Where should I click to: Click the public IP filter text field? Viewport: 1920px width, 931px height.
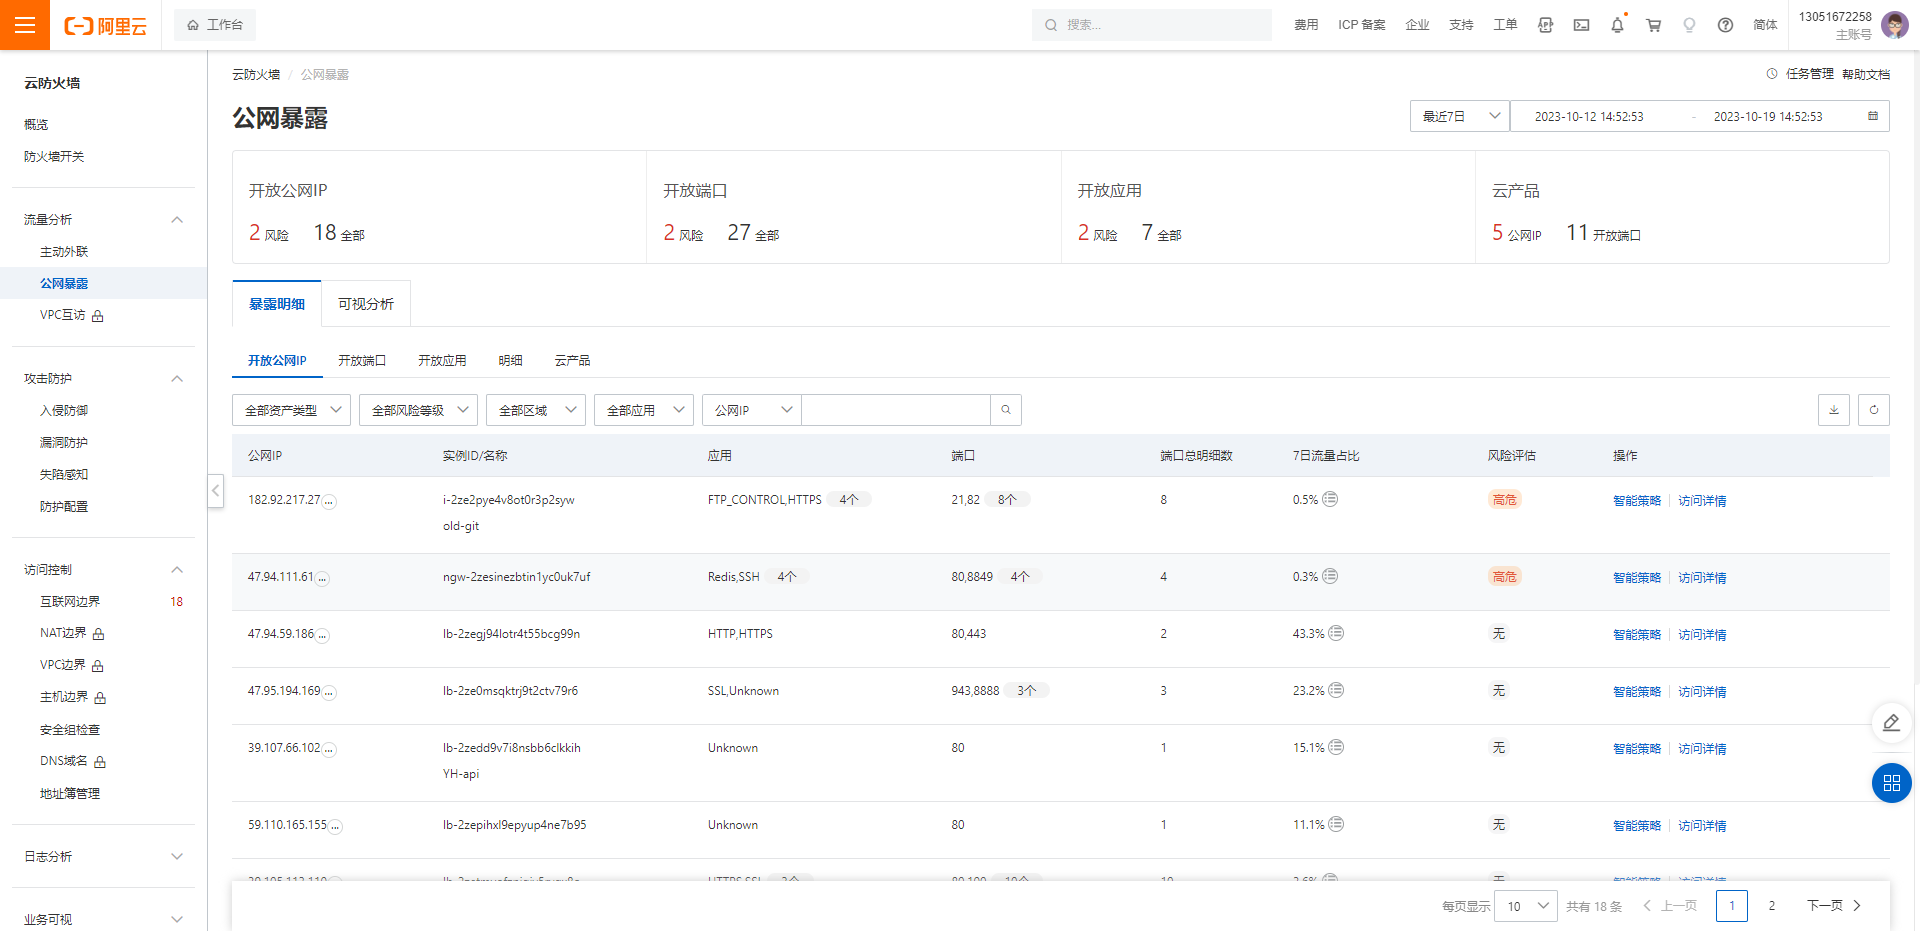coord(896,410)
